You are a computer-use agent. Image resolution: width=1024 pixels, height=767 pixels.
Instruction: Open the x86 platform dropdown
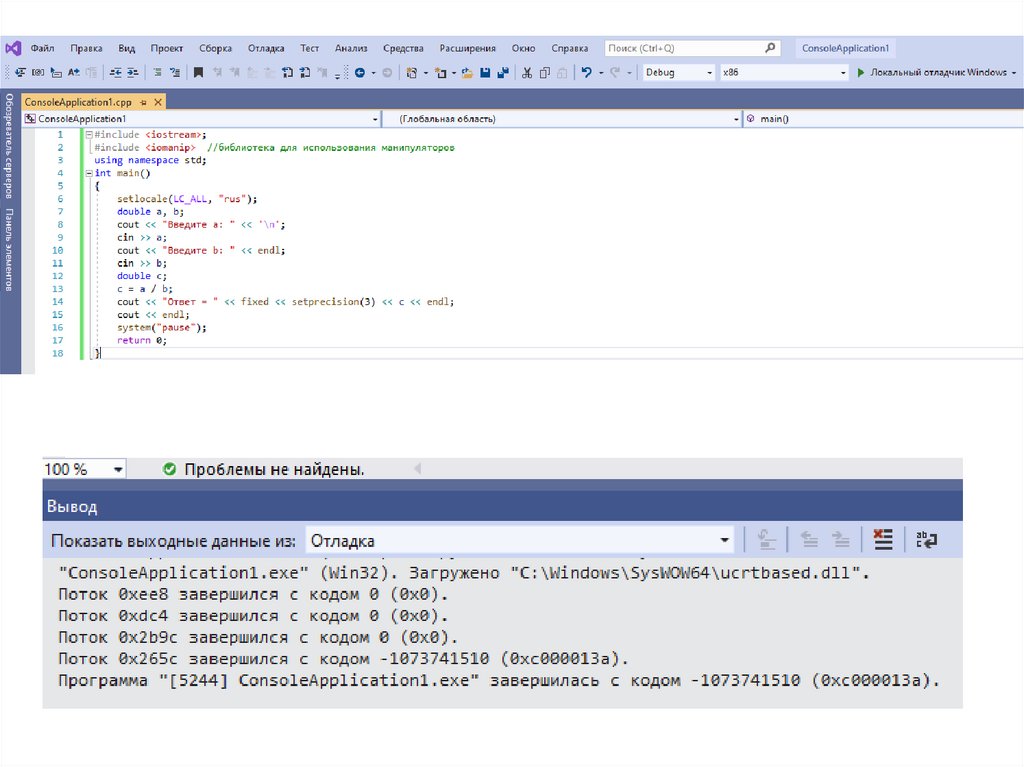click(x=840, y=73)
